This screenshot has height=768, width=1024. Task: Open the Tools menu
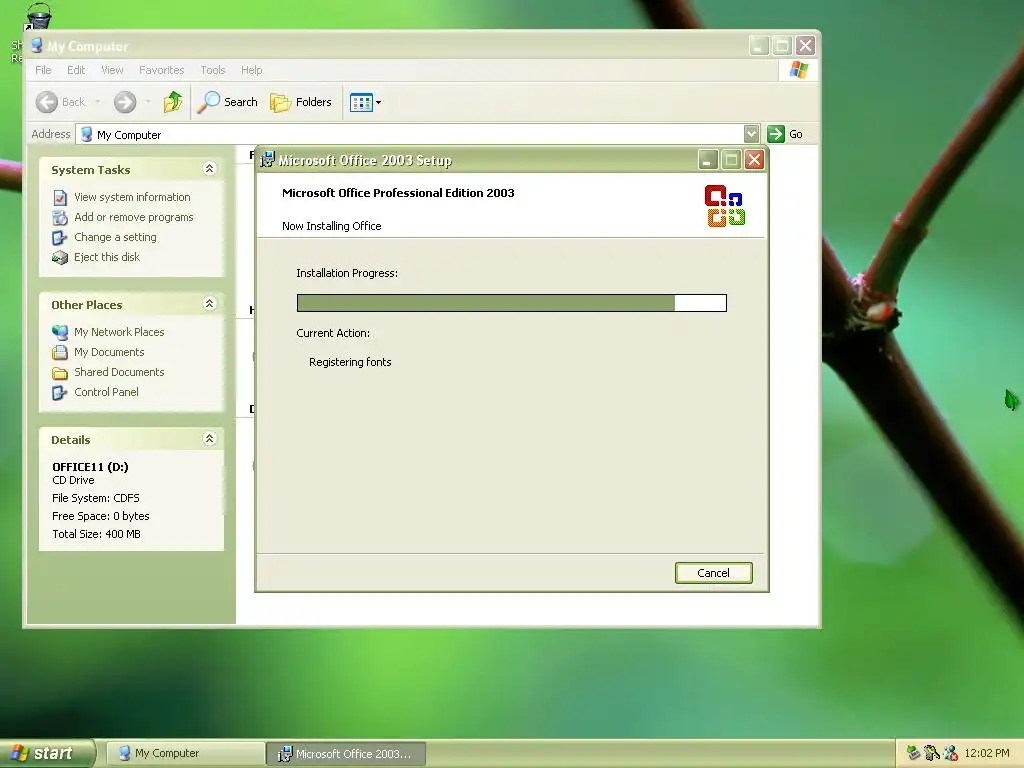click(x=212, y=70)
